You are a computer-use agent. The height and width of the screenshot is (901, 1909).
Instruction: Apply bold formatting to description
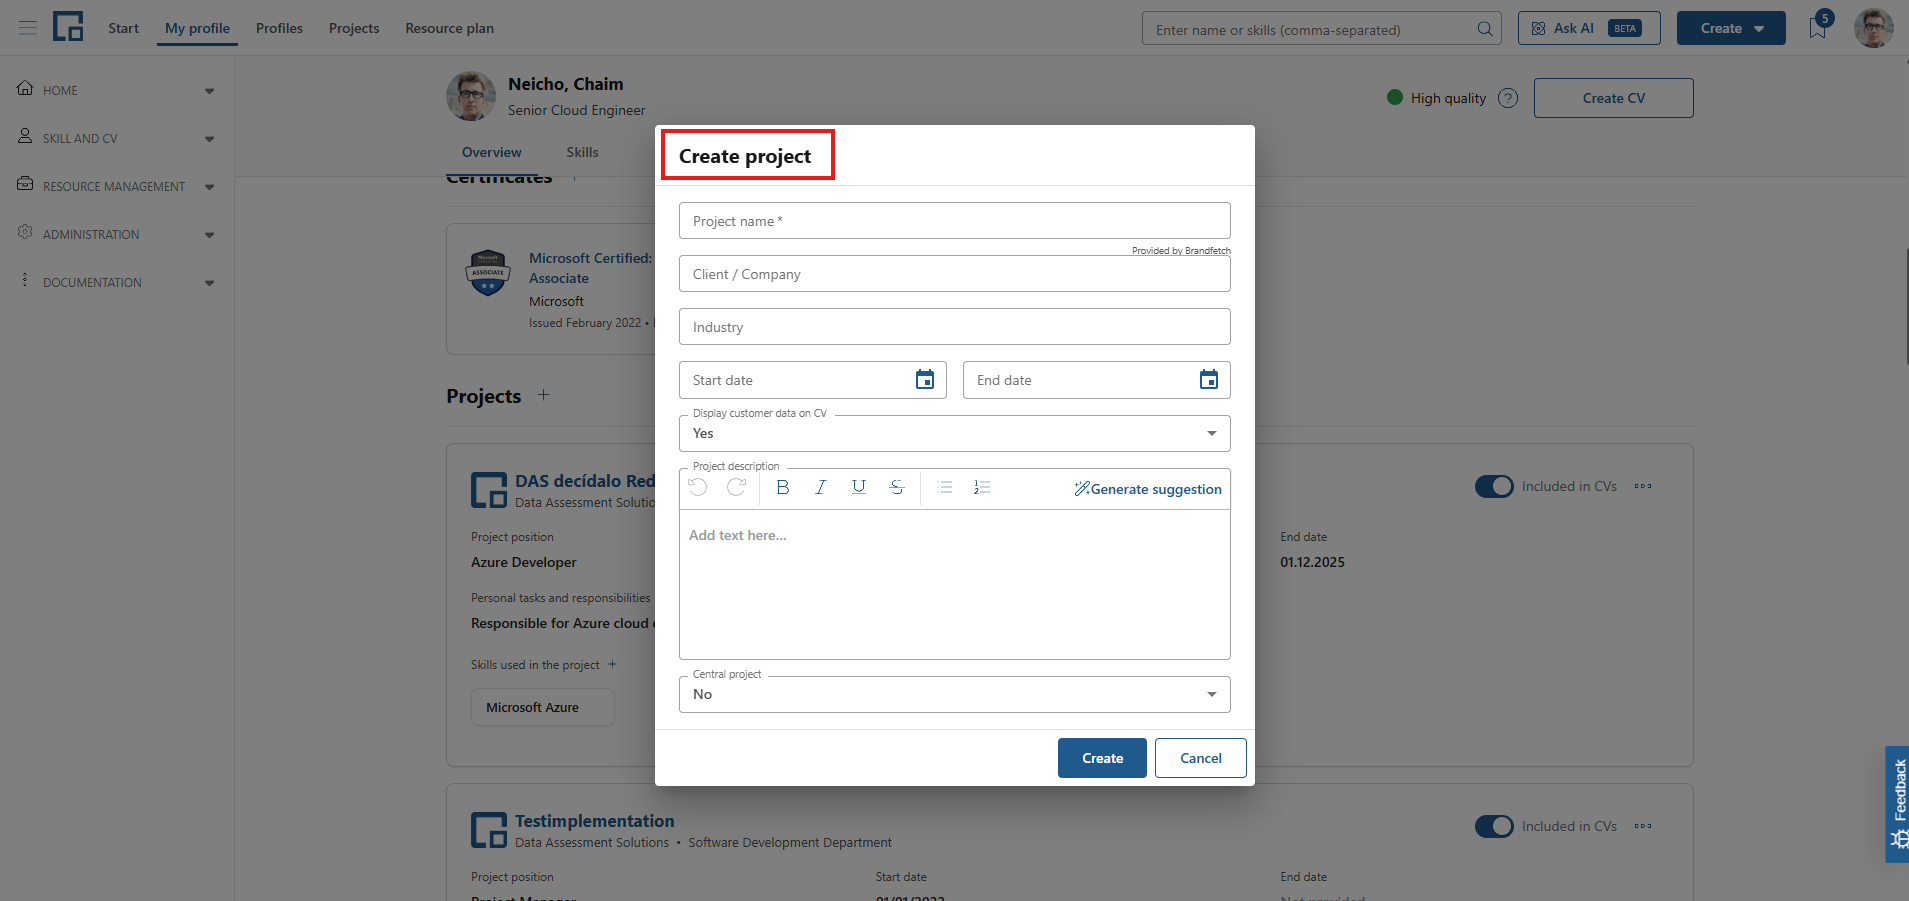[783, 487]
